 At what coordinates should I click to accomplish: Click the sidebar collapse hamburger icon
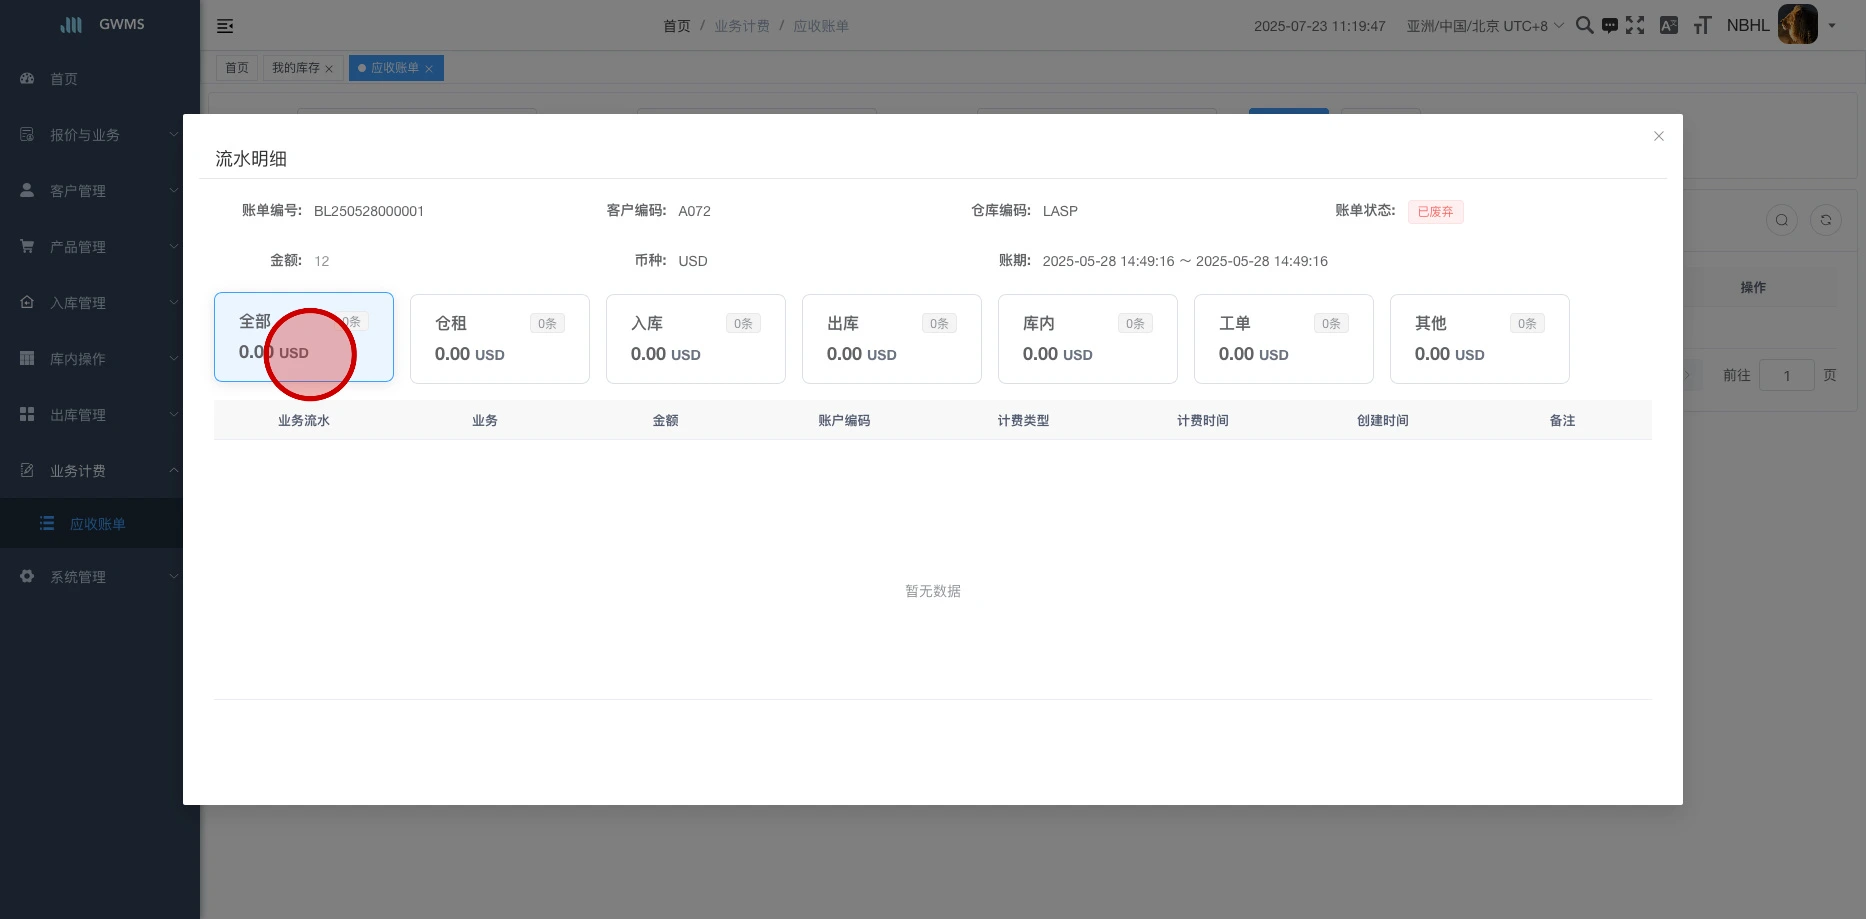pyautogui.click(x=225, y=26)
